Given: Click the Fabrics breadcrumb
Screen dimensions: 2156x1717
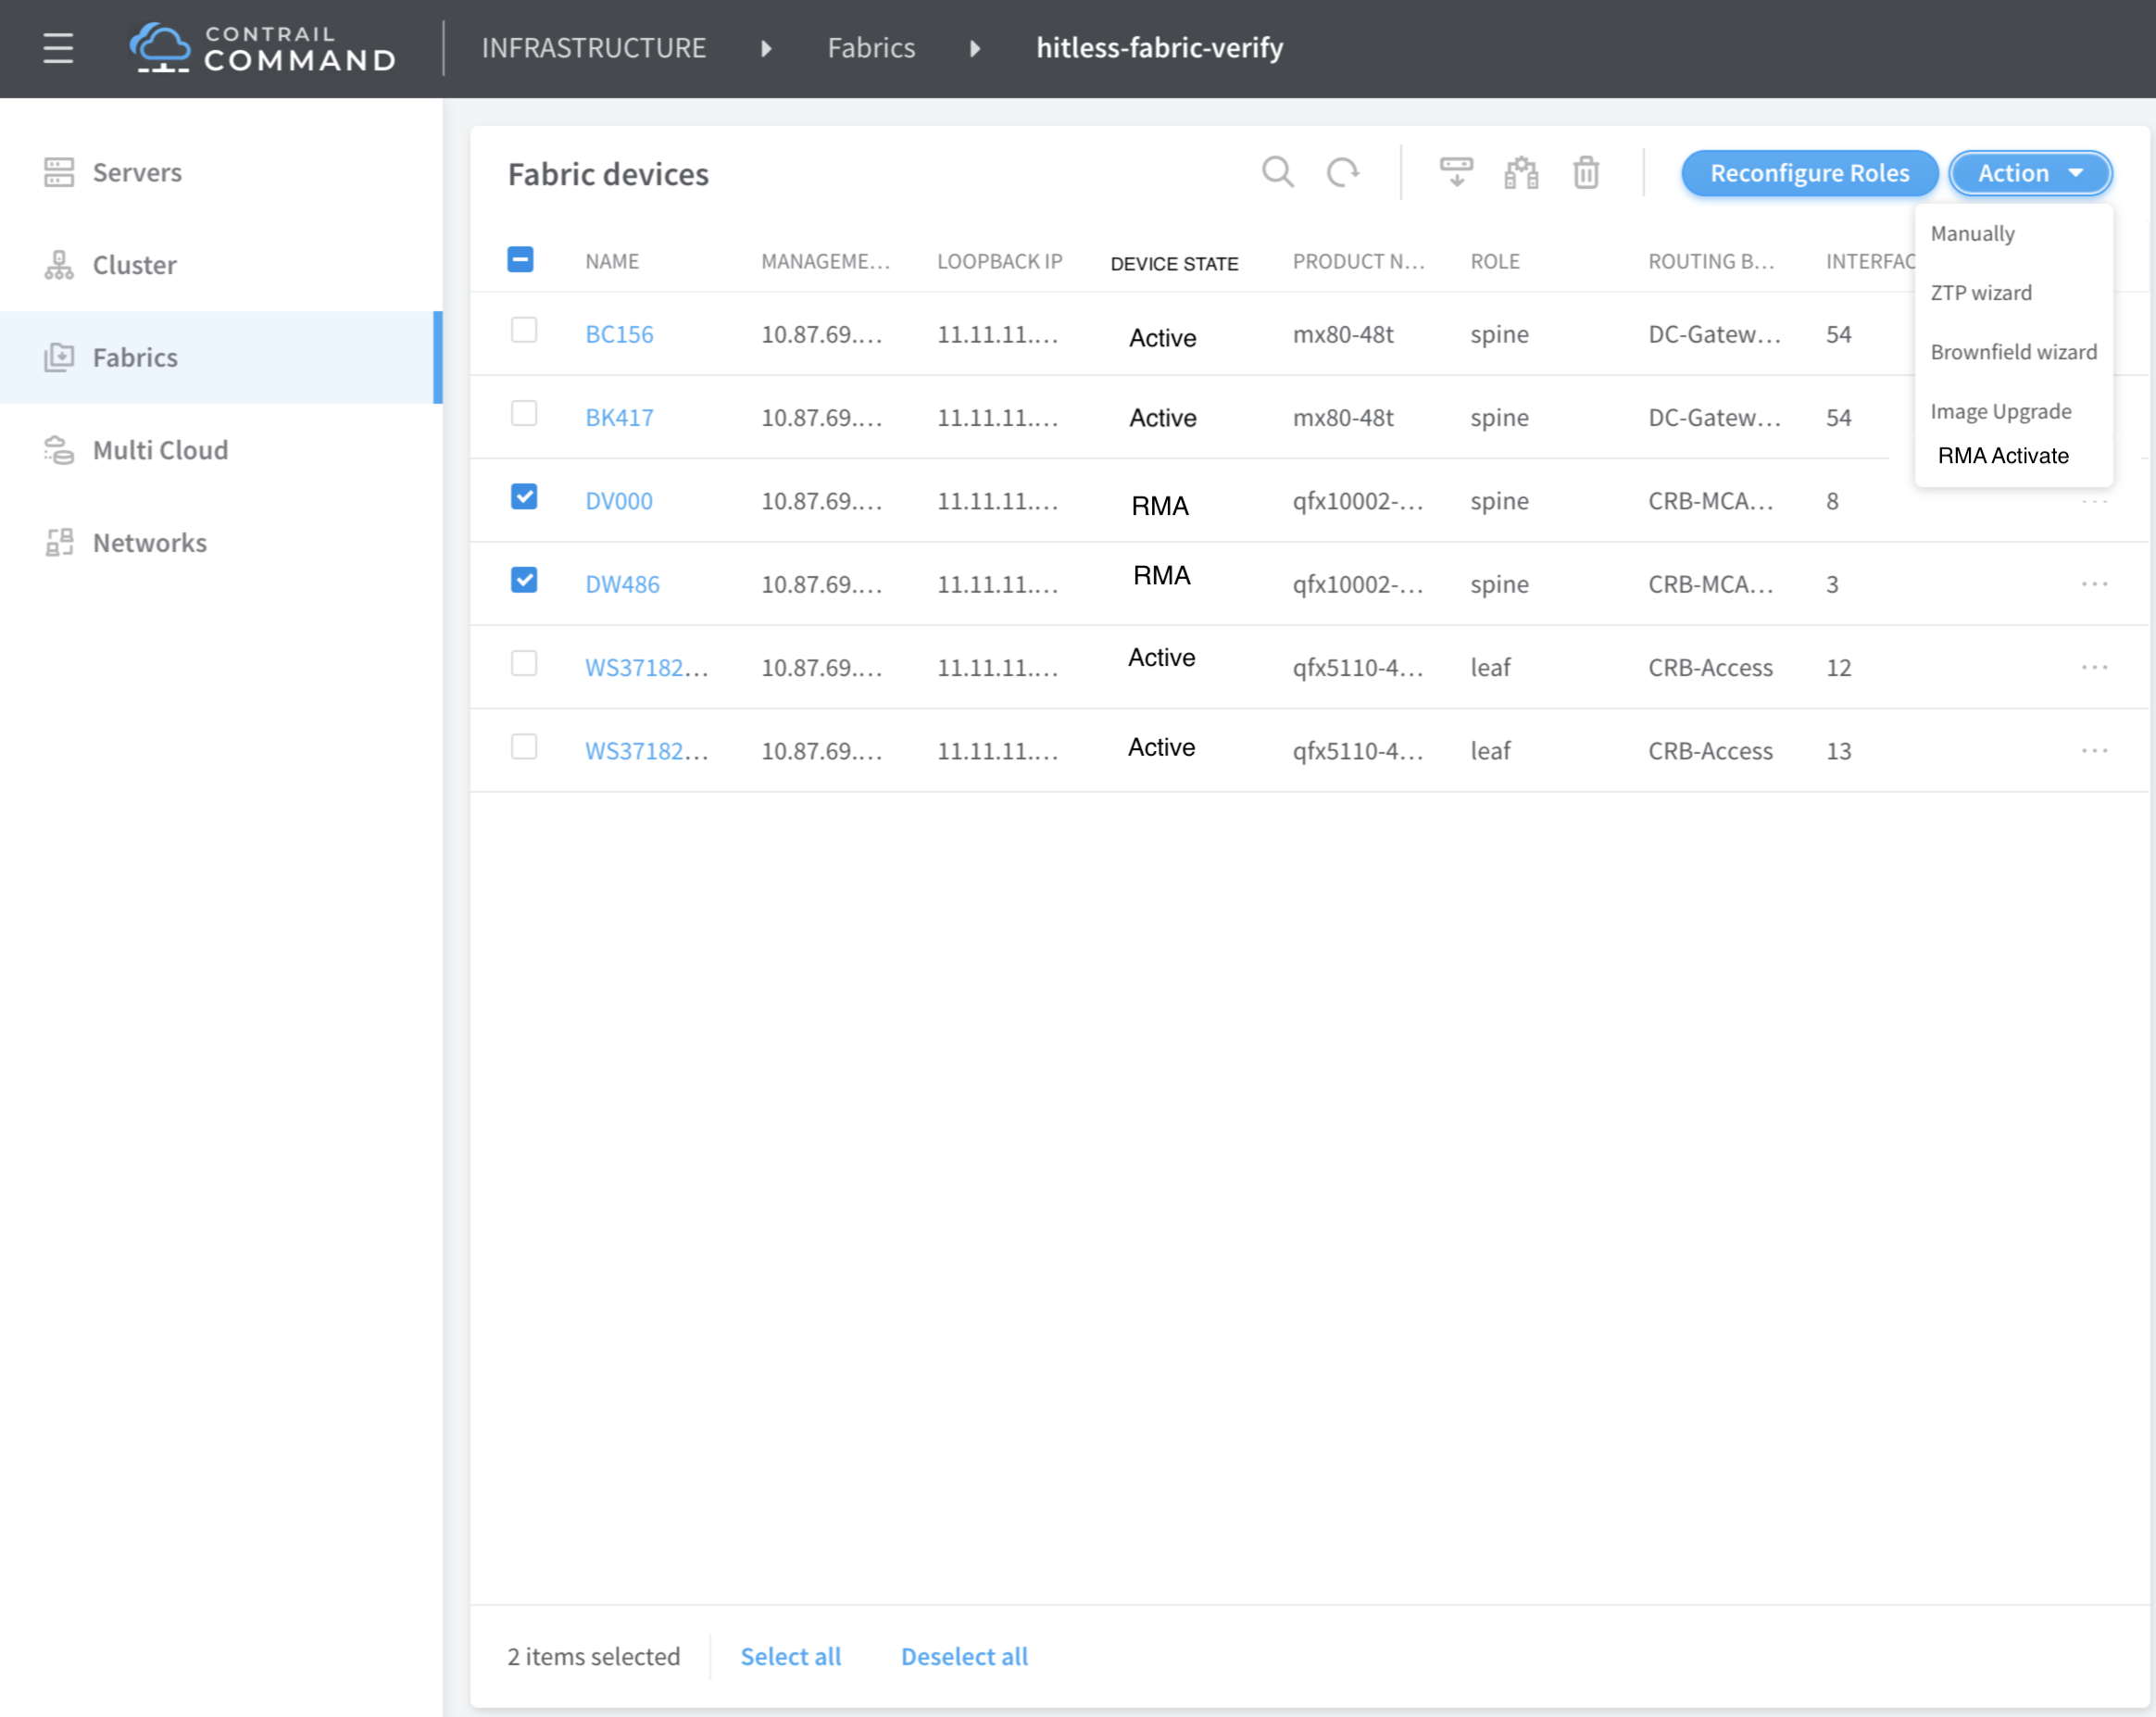Looking at the screenshot, I should (871, 48).
